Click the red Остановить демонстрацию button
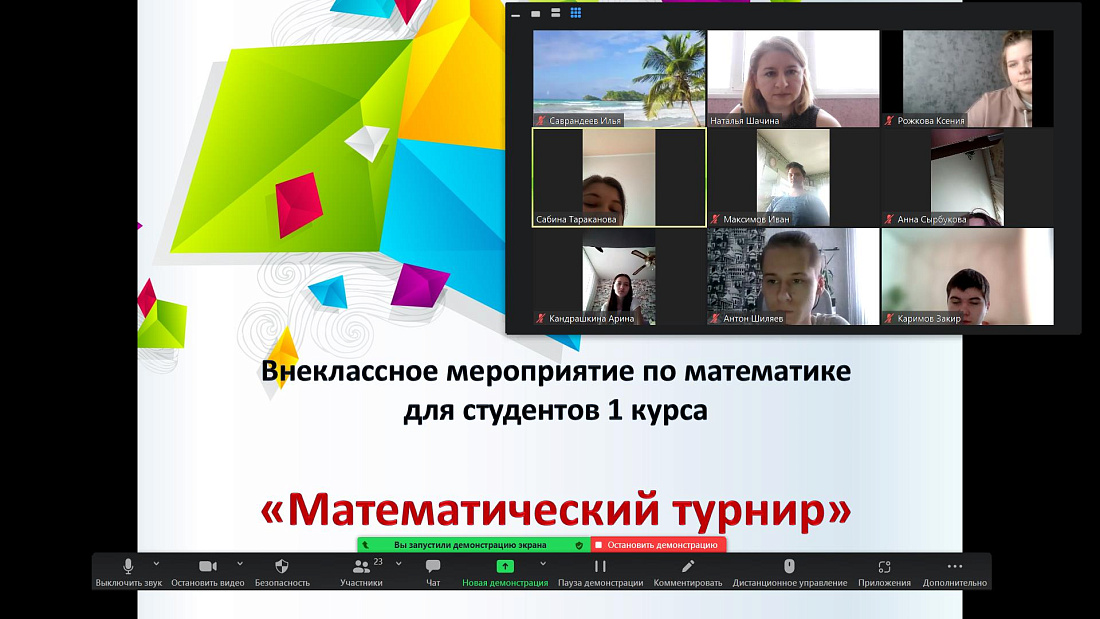Screen dimensions: 1100x619 [658, 544]
